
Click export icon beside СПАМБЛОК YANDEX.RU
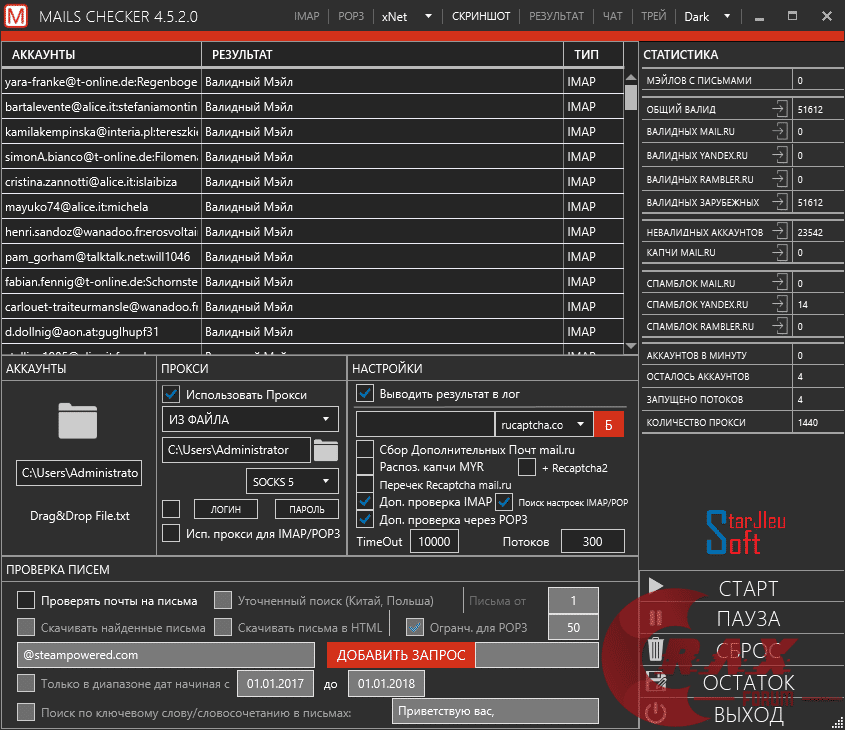click(779, 304)
